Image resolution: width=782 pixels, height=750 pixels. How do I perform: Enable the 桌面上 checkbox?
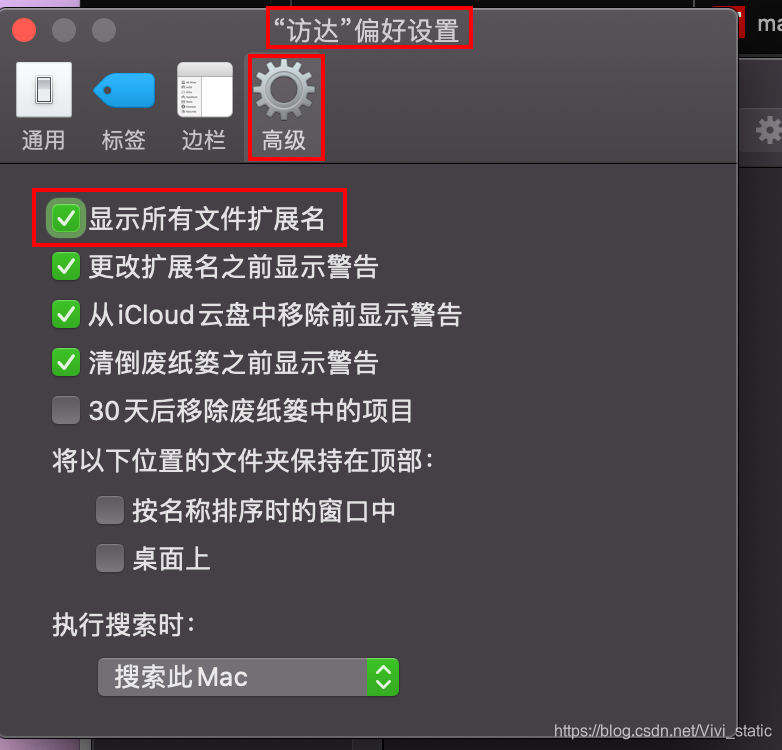110,558
